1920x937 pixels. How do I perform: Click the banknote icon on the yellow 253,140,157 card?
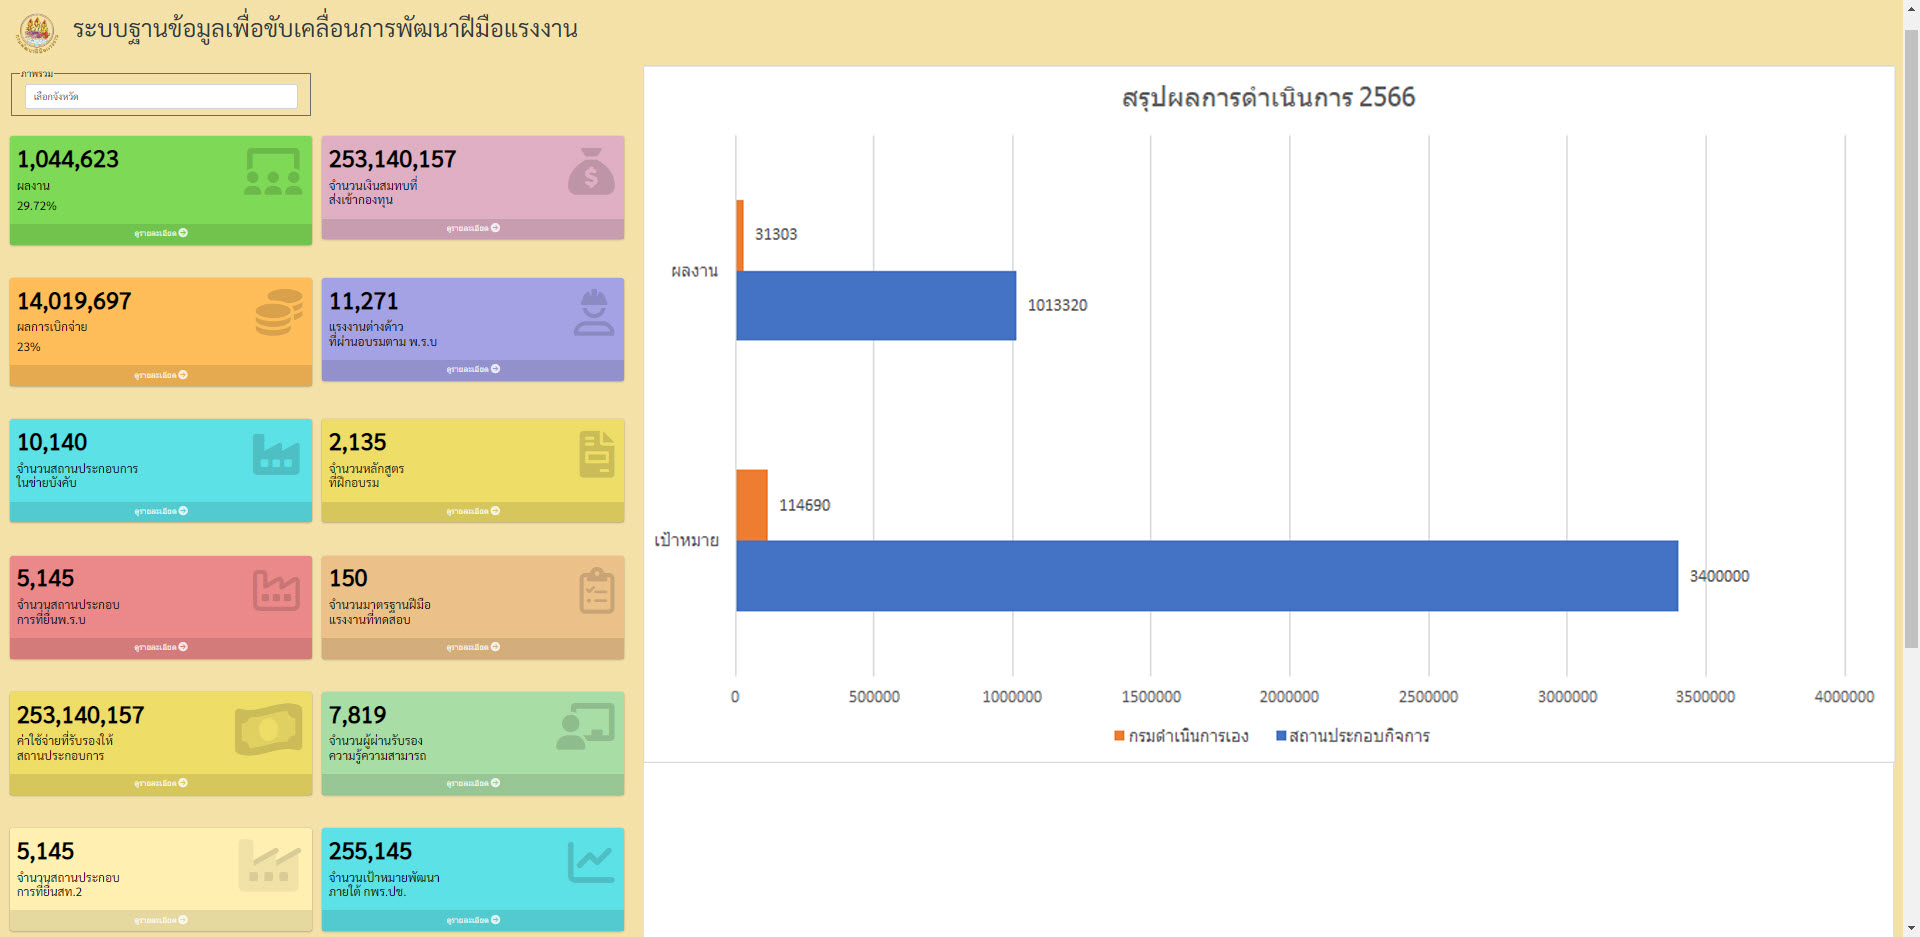click(x=268, y=728)
